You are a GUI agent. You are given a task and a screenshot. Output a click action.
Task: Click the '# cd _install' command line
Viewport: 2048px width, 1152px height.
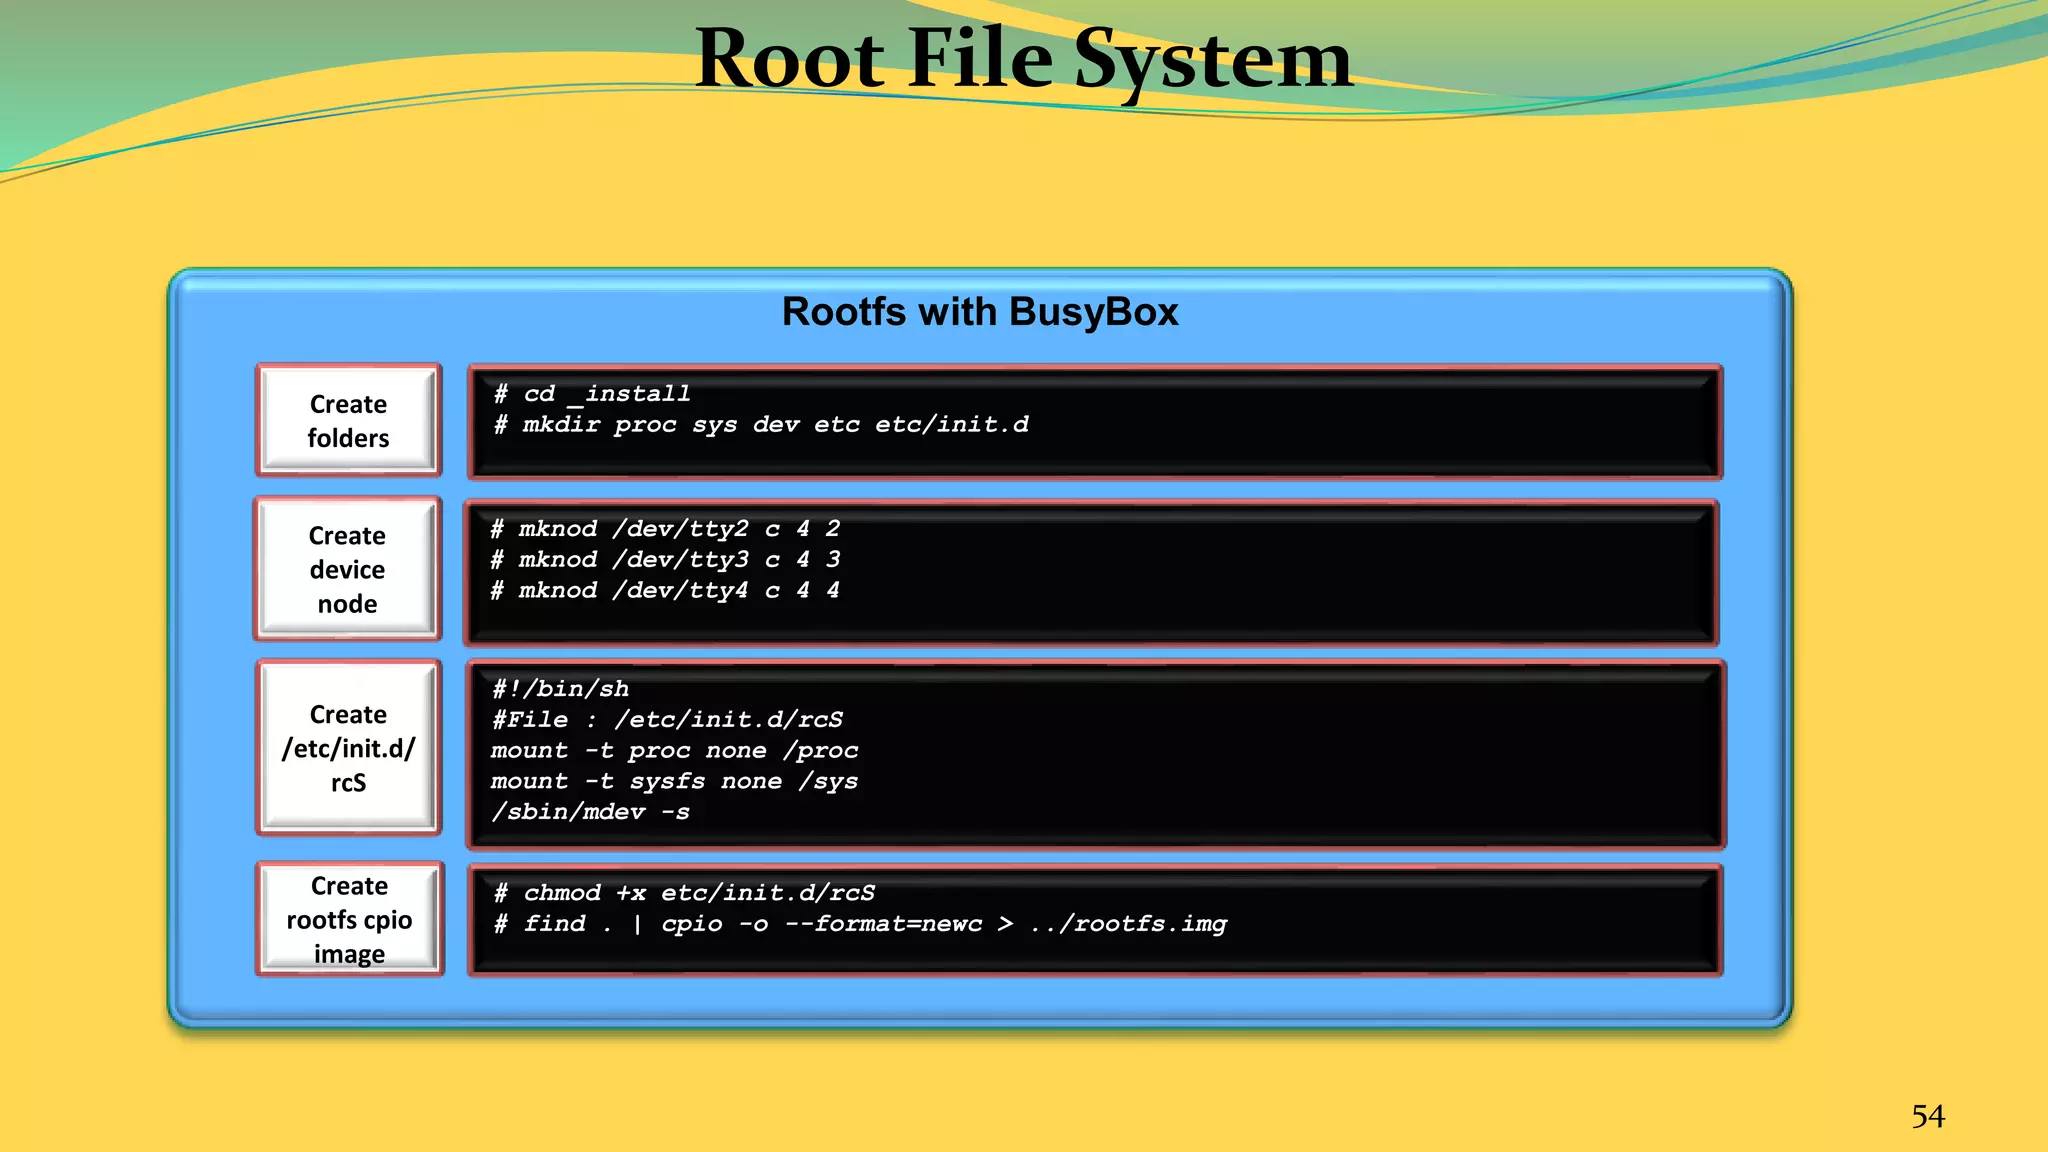(592, 394)
